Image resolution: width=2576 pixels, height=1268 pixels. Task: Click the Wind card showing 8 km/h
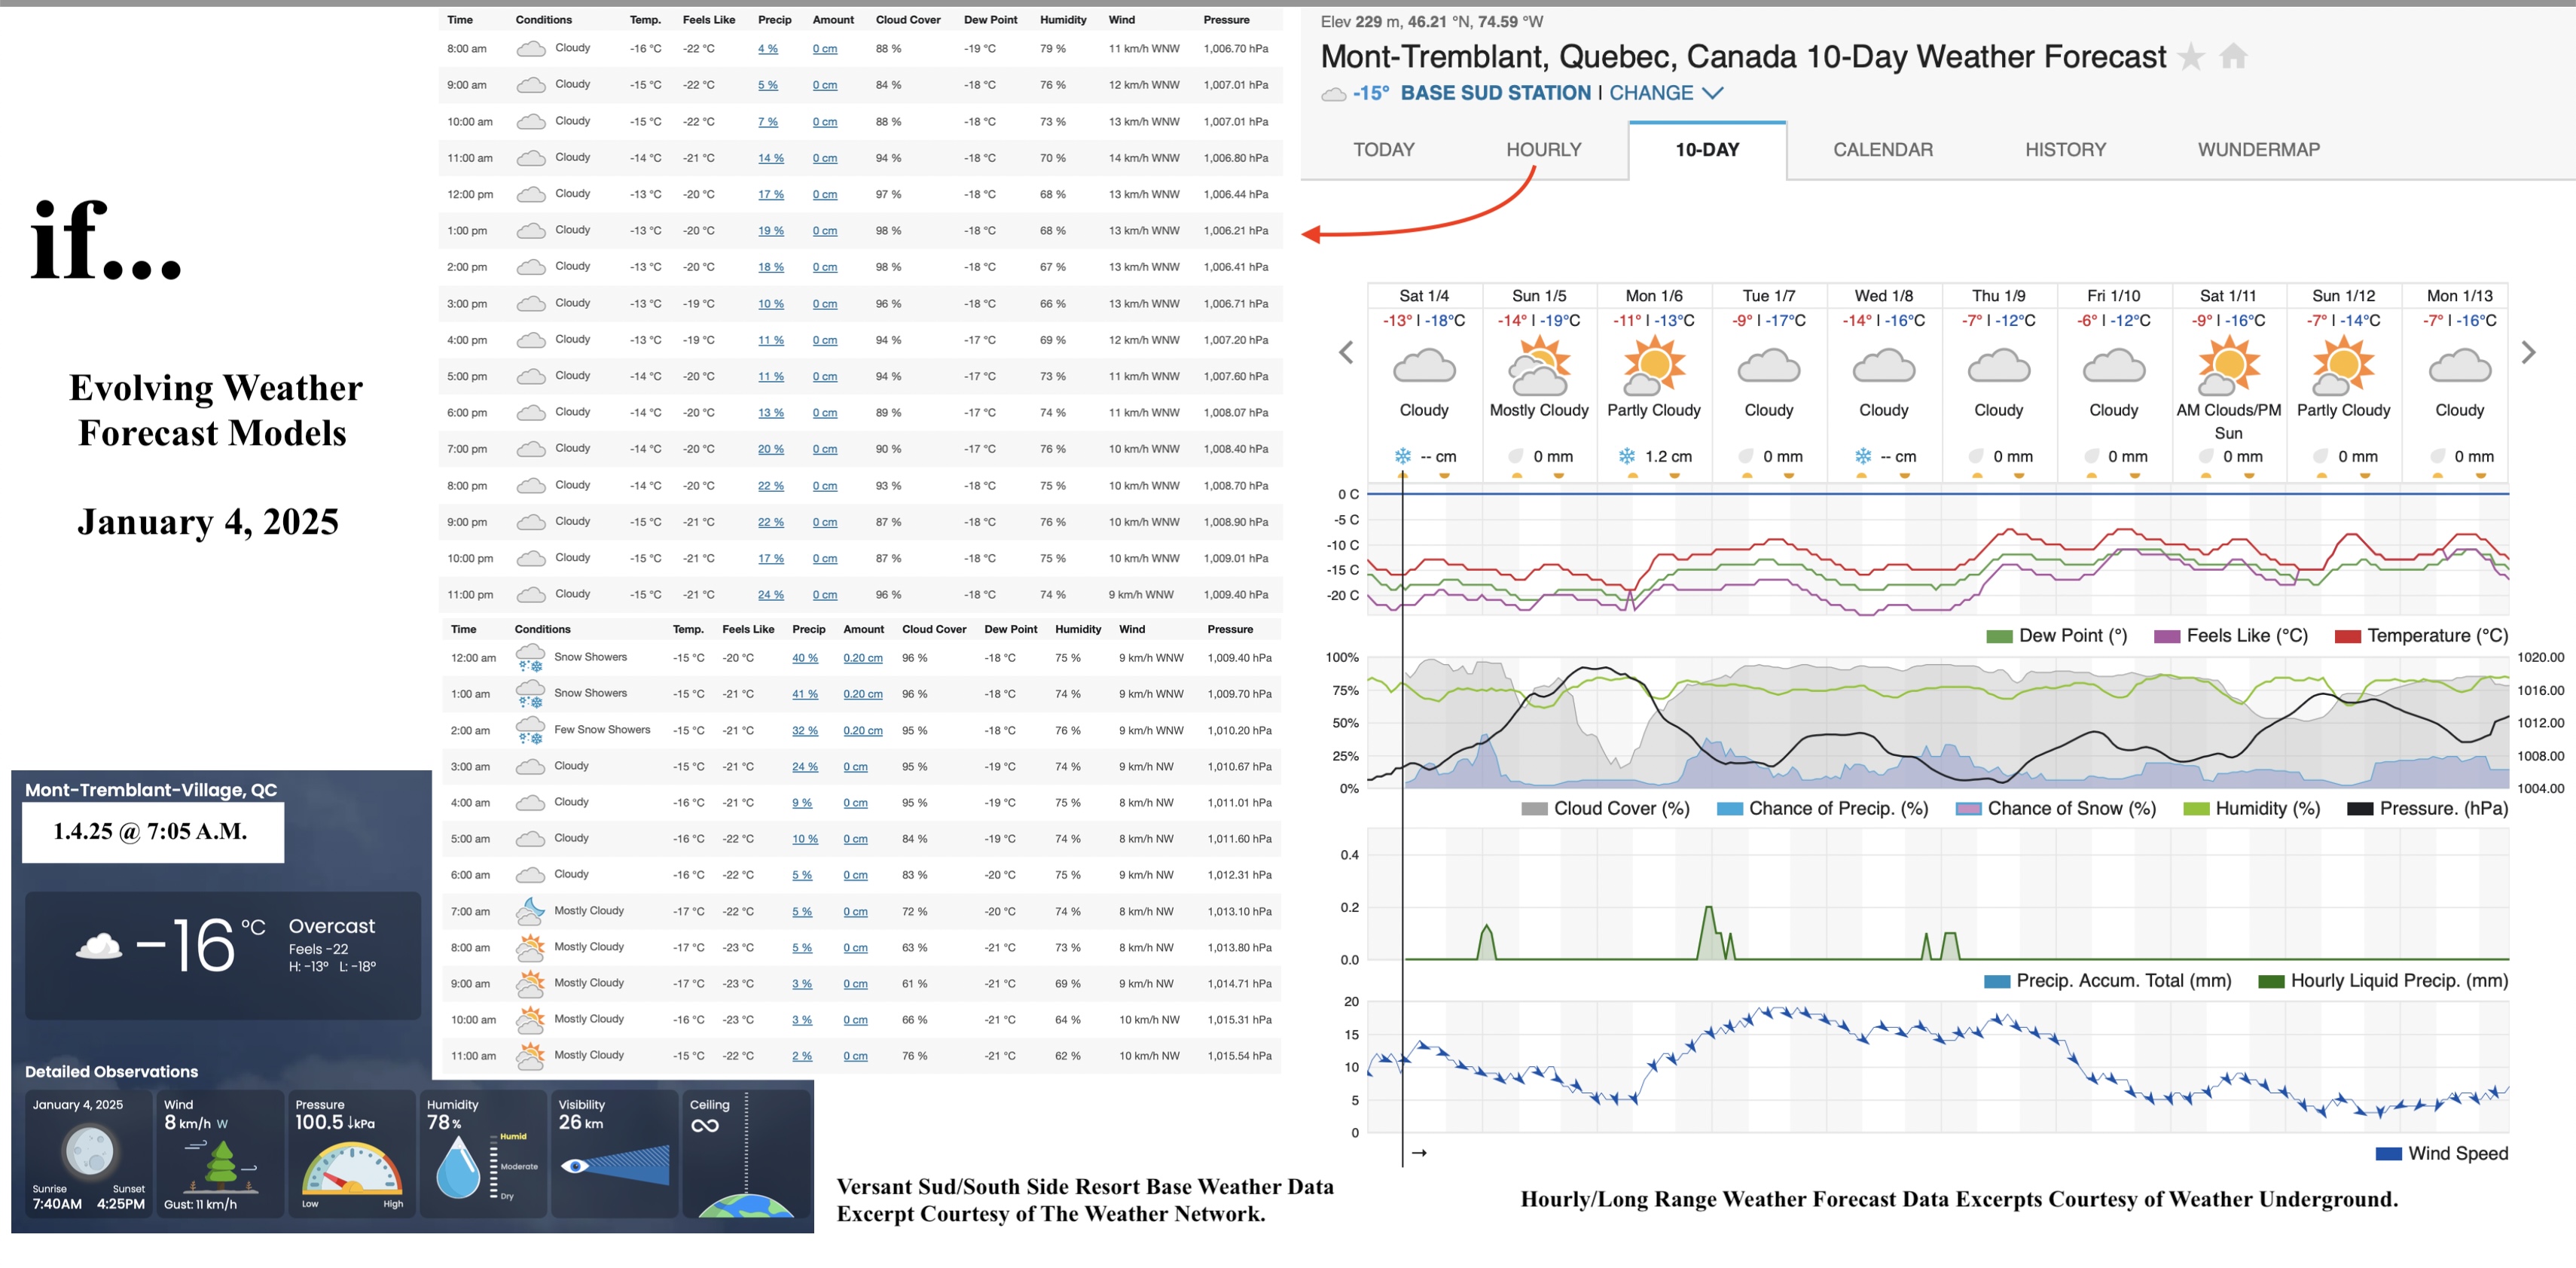220,1154
